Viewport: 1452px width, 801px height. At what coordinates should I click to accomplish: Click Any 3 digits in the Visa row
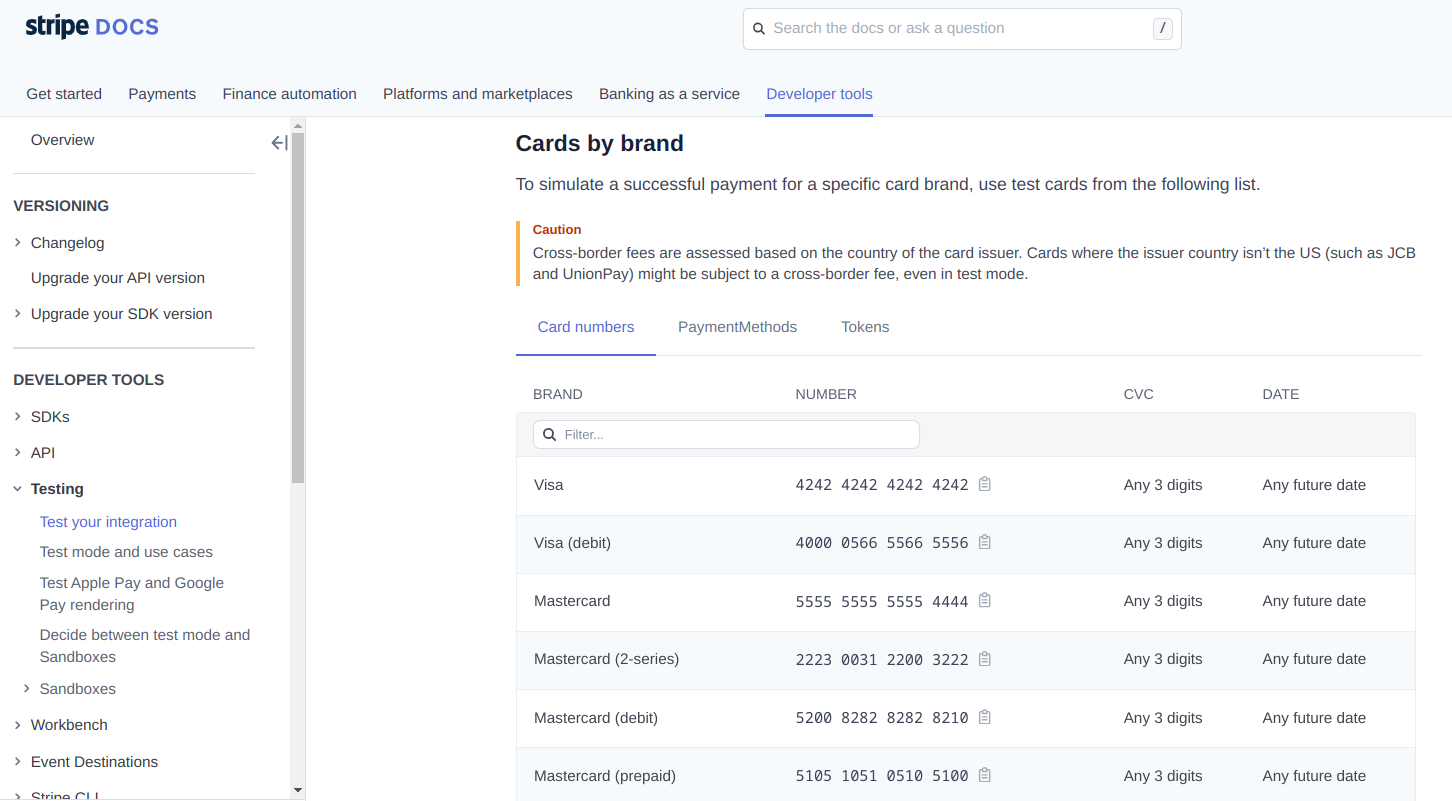[1163, 485]
